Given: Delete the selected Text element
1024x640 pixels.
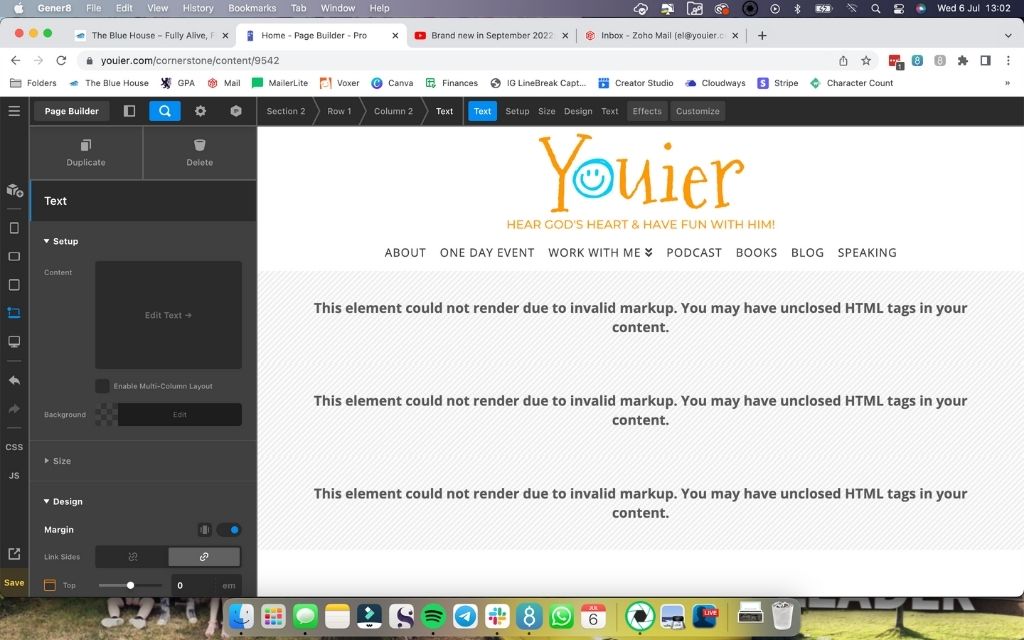Looking at the screenshot, I should [200, 153].
